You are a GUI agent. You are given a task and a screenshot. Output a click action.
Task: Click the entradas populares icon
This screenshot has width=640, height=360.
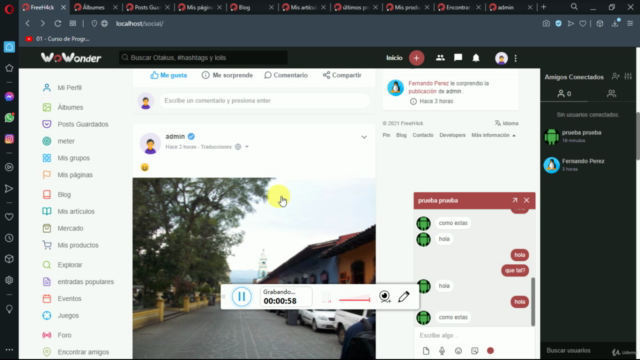(47, 282)
